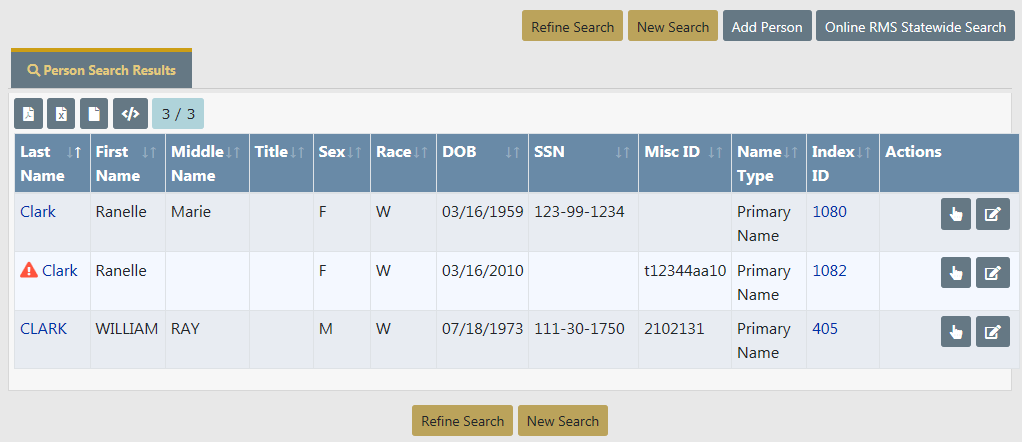The height and width of the screenshot is (442, 1022).
Task: Open edit for Ranelle Marie Clark
Action: [x=992, y=214]
